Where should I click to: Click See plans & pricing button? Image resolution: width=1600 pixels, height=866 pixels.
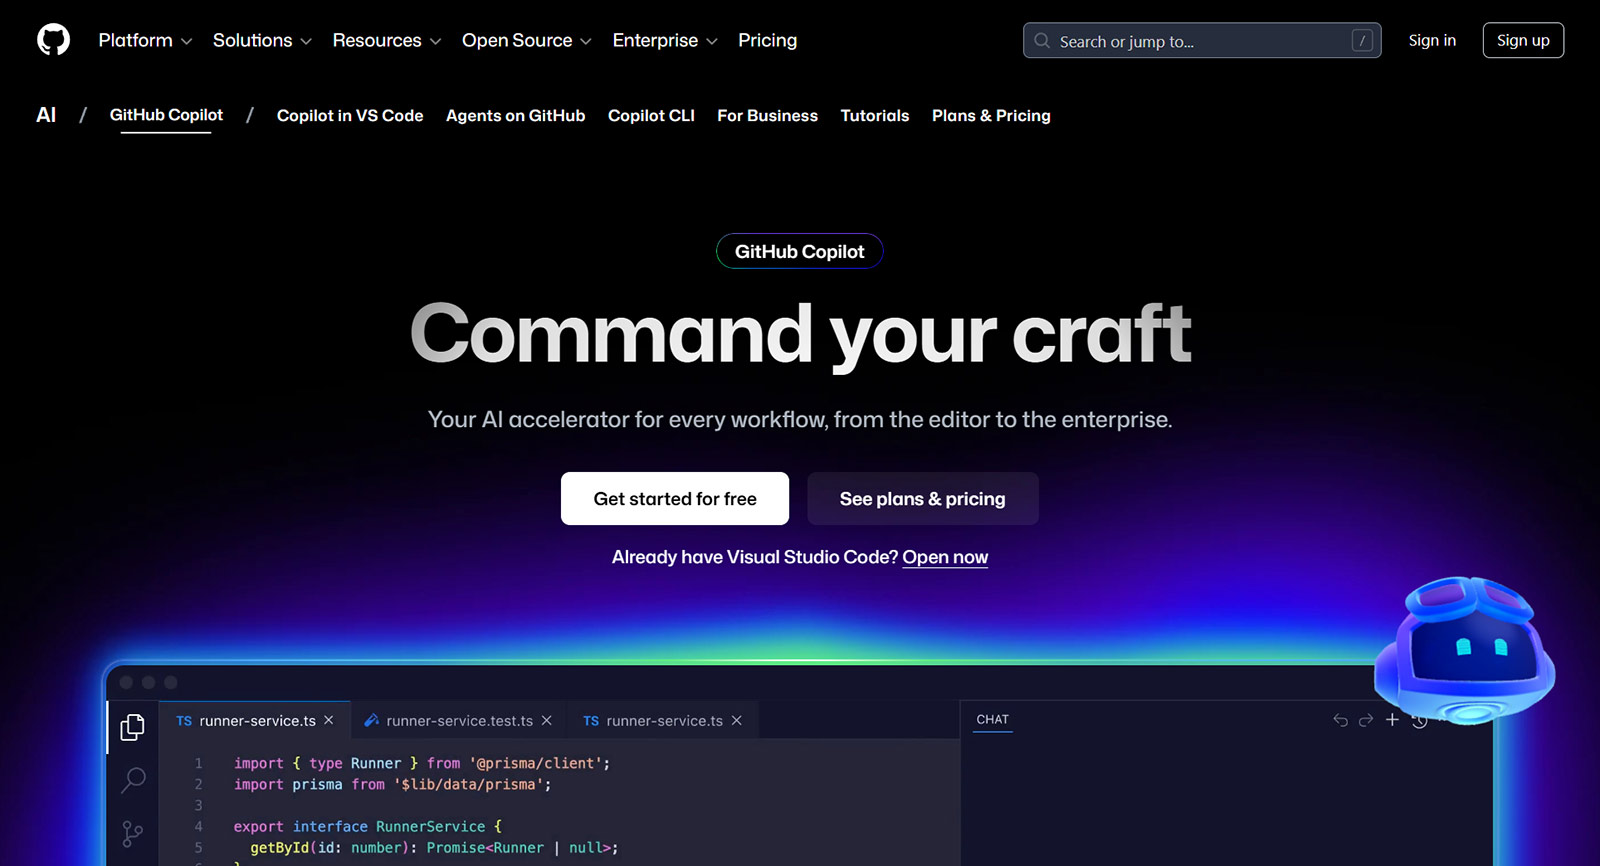[x=923, y=498]
